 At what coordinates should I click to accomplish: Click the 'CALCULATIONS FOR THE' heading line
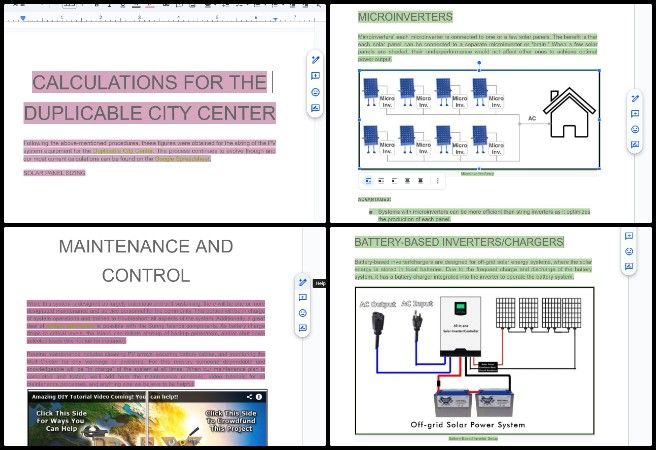pyautogui.click(x=149, y=82)
